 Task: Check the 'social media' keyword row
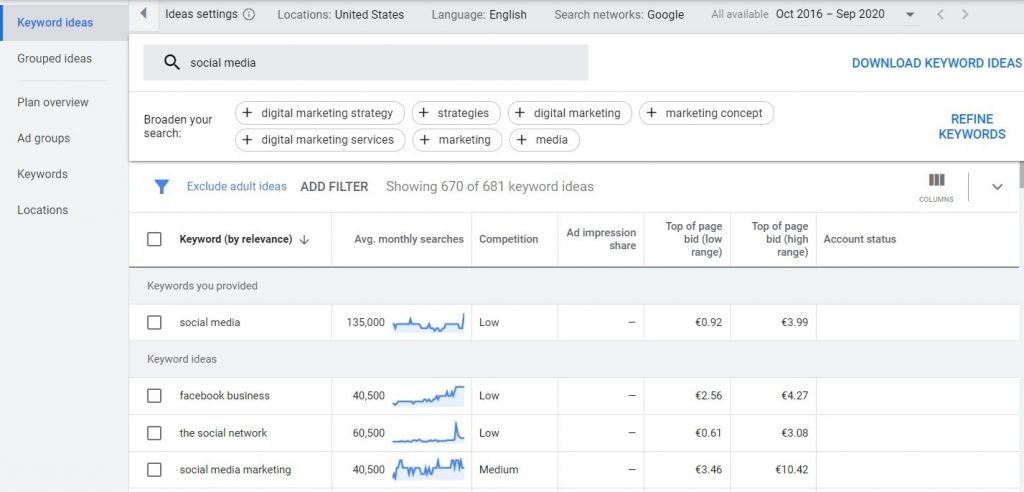tap(154, 322)
